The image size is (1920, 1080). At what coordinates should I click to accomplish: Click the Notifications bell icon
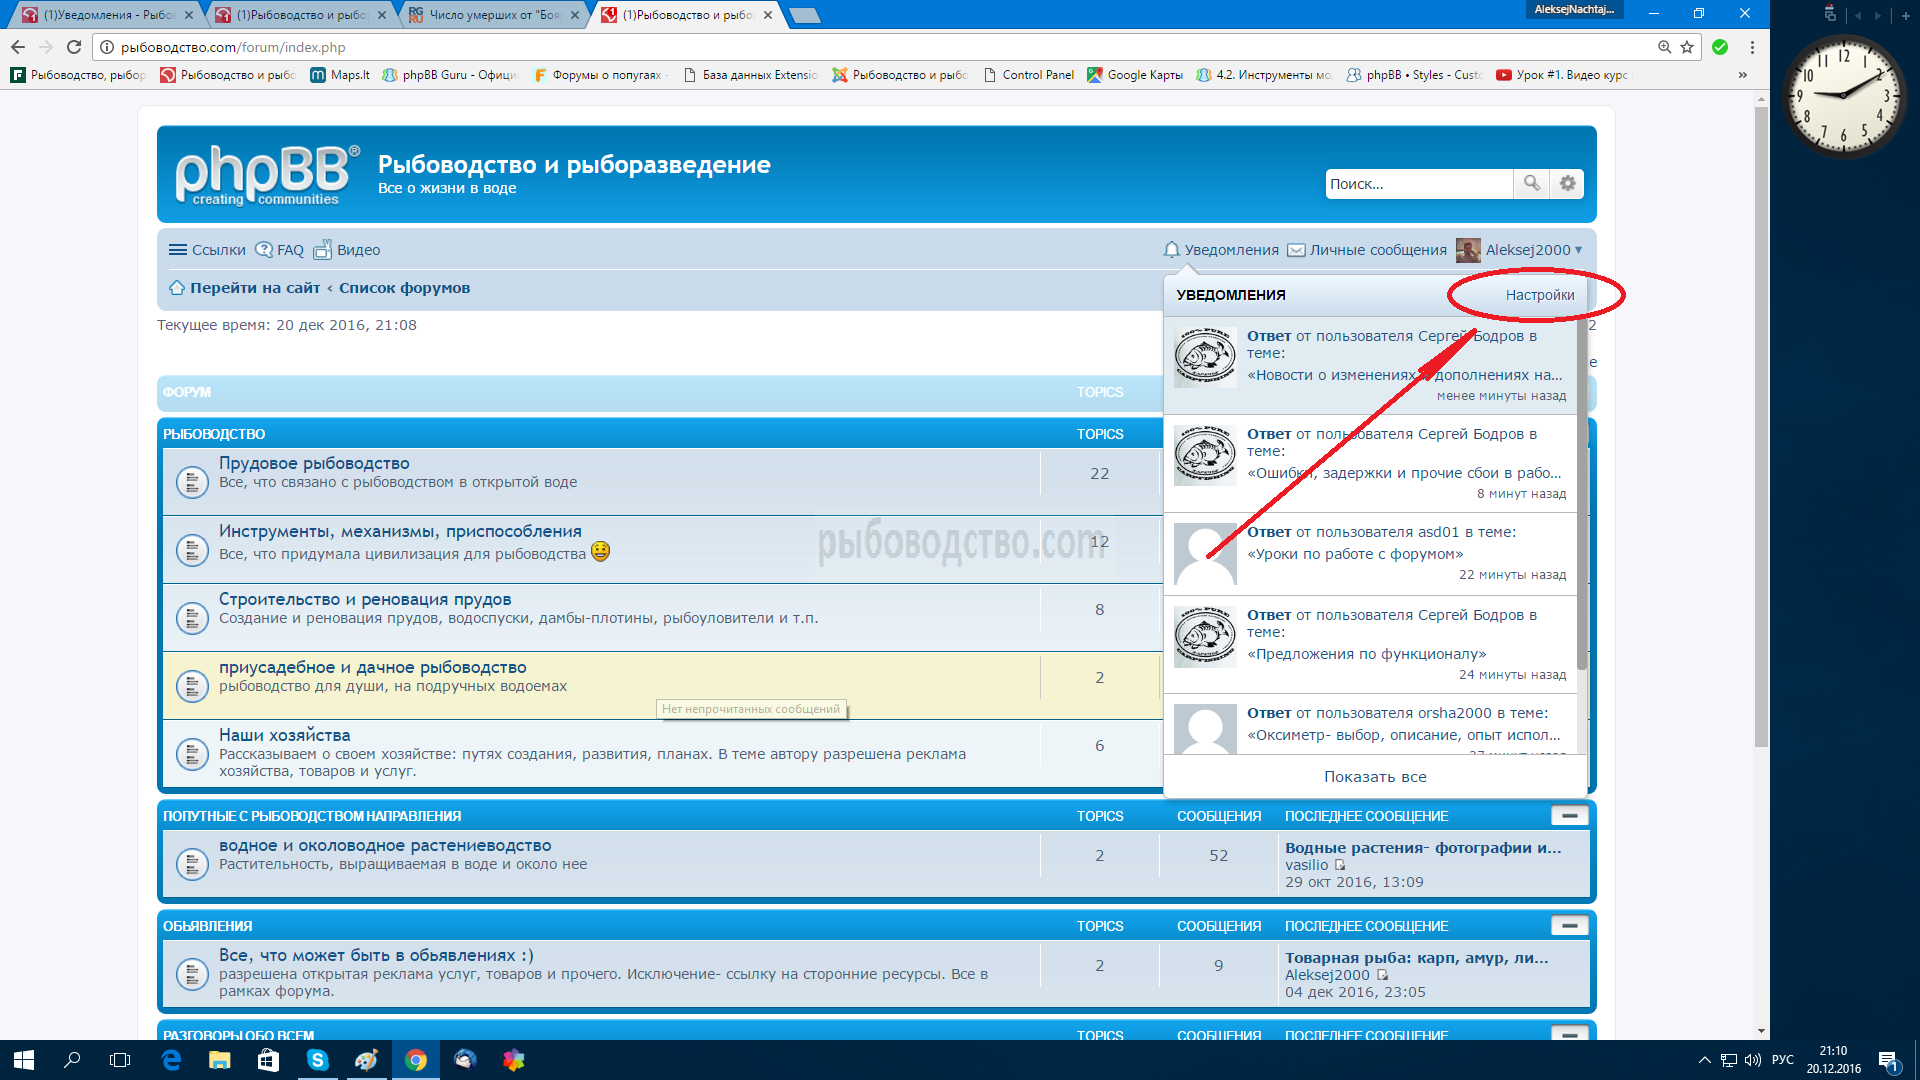pos(1171,250)
